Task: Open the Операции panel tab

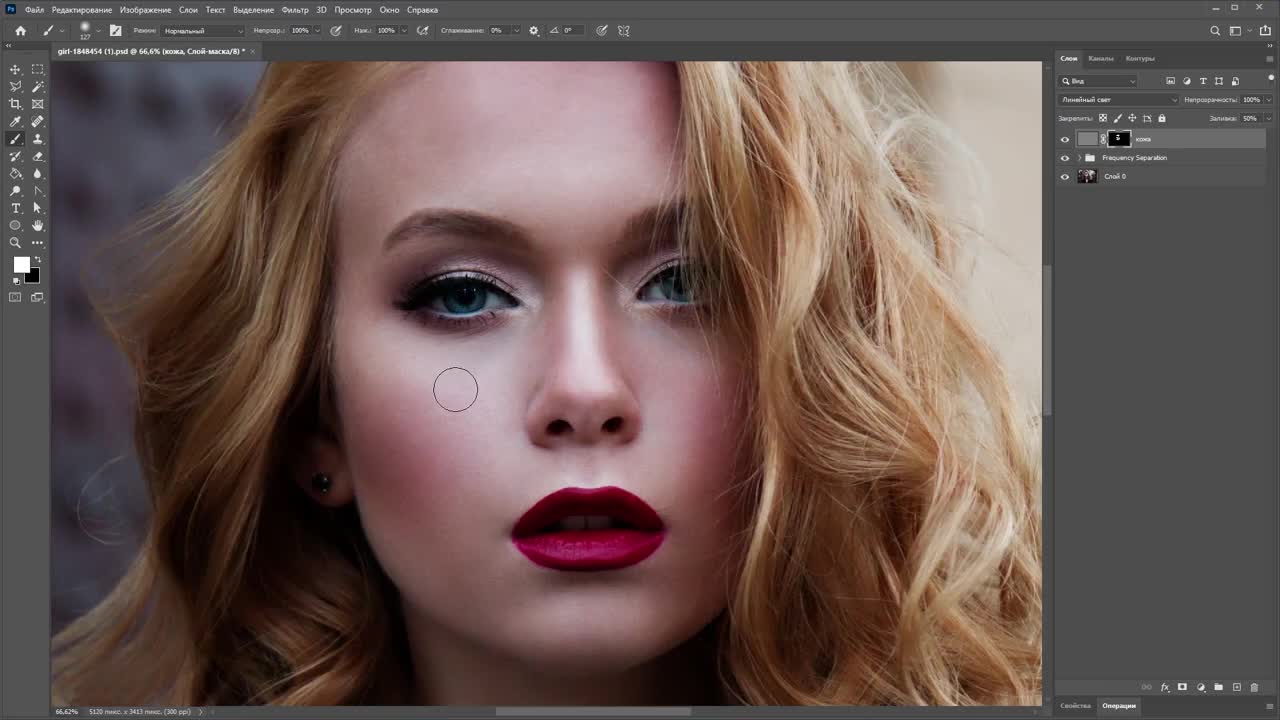Action: (x=1118, y=706)
